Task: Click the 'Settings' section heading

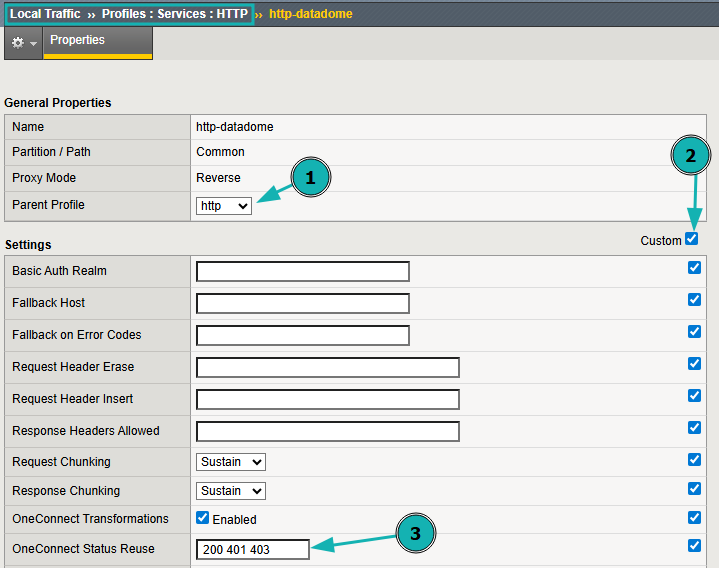Action: click(28, 245)
